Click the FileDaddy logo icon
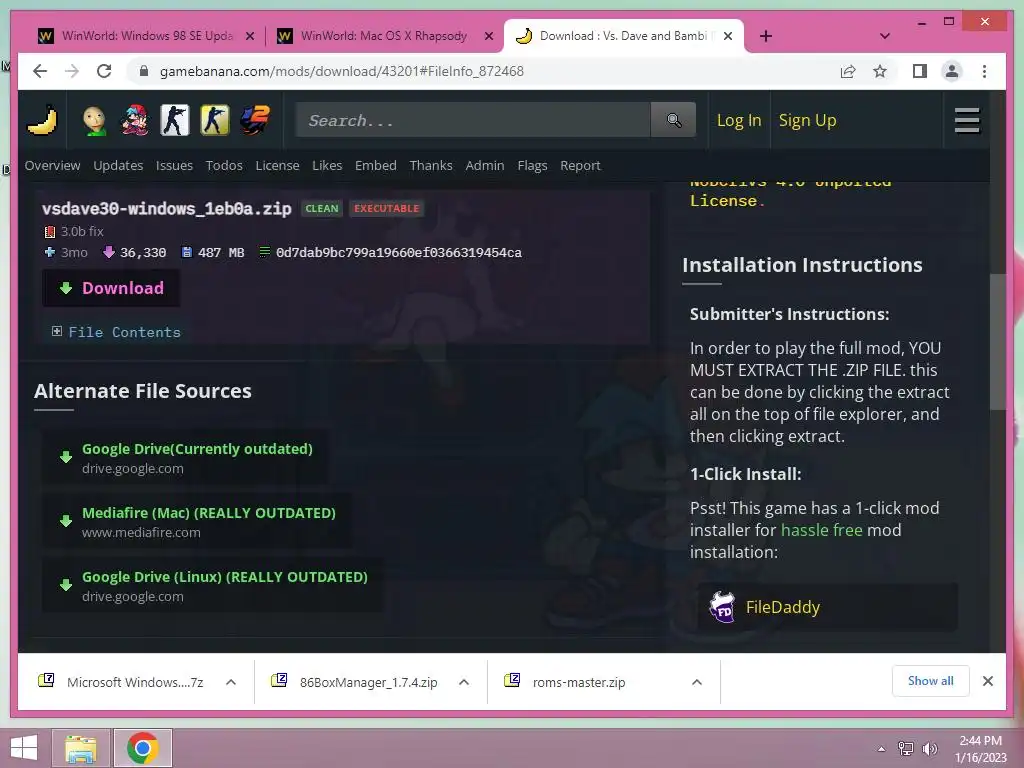 722,607
